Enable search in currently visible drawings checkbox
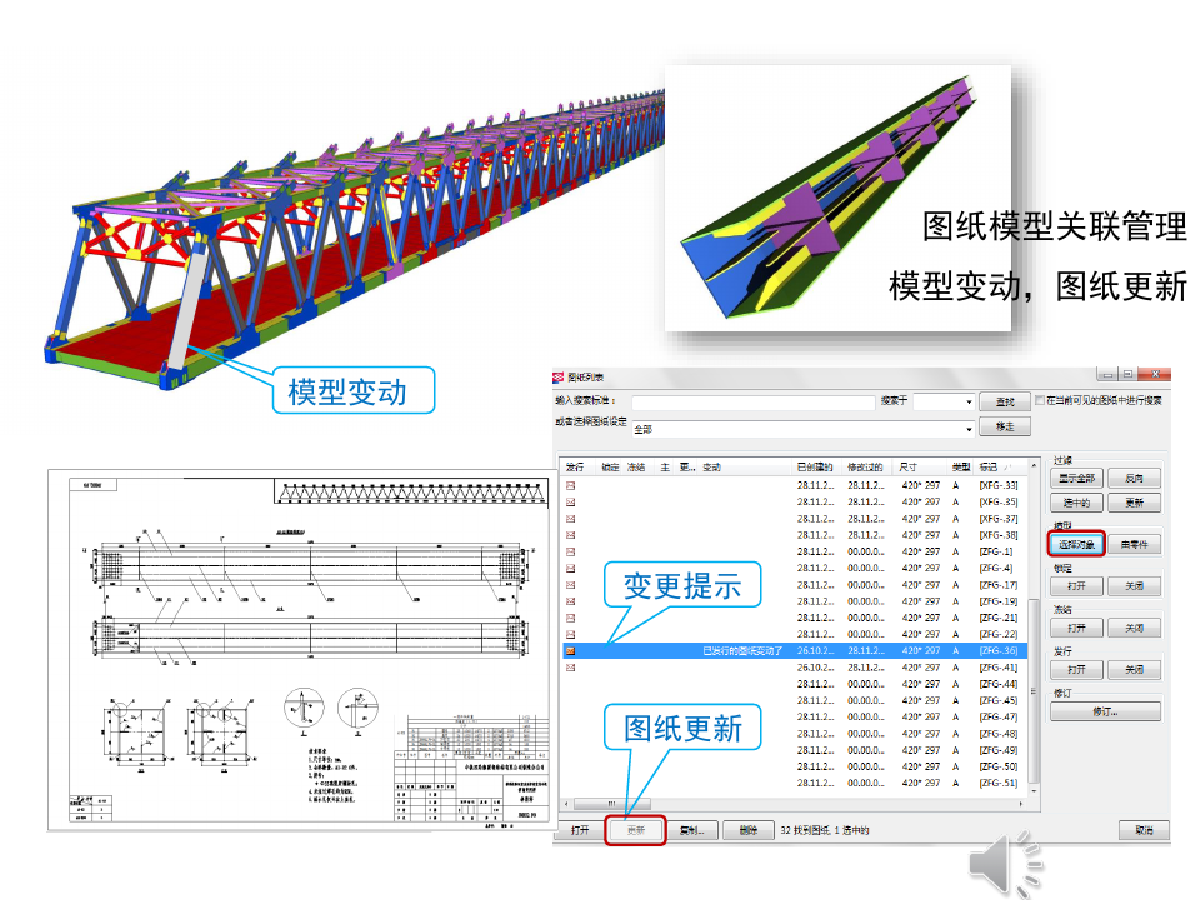The image size is (1200, 900). (1039, 400)
